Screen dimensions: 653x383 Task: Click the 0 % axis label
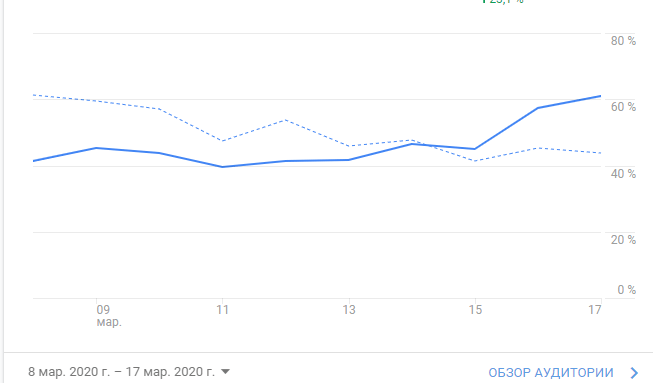[x=626, y=290]
